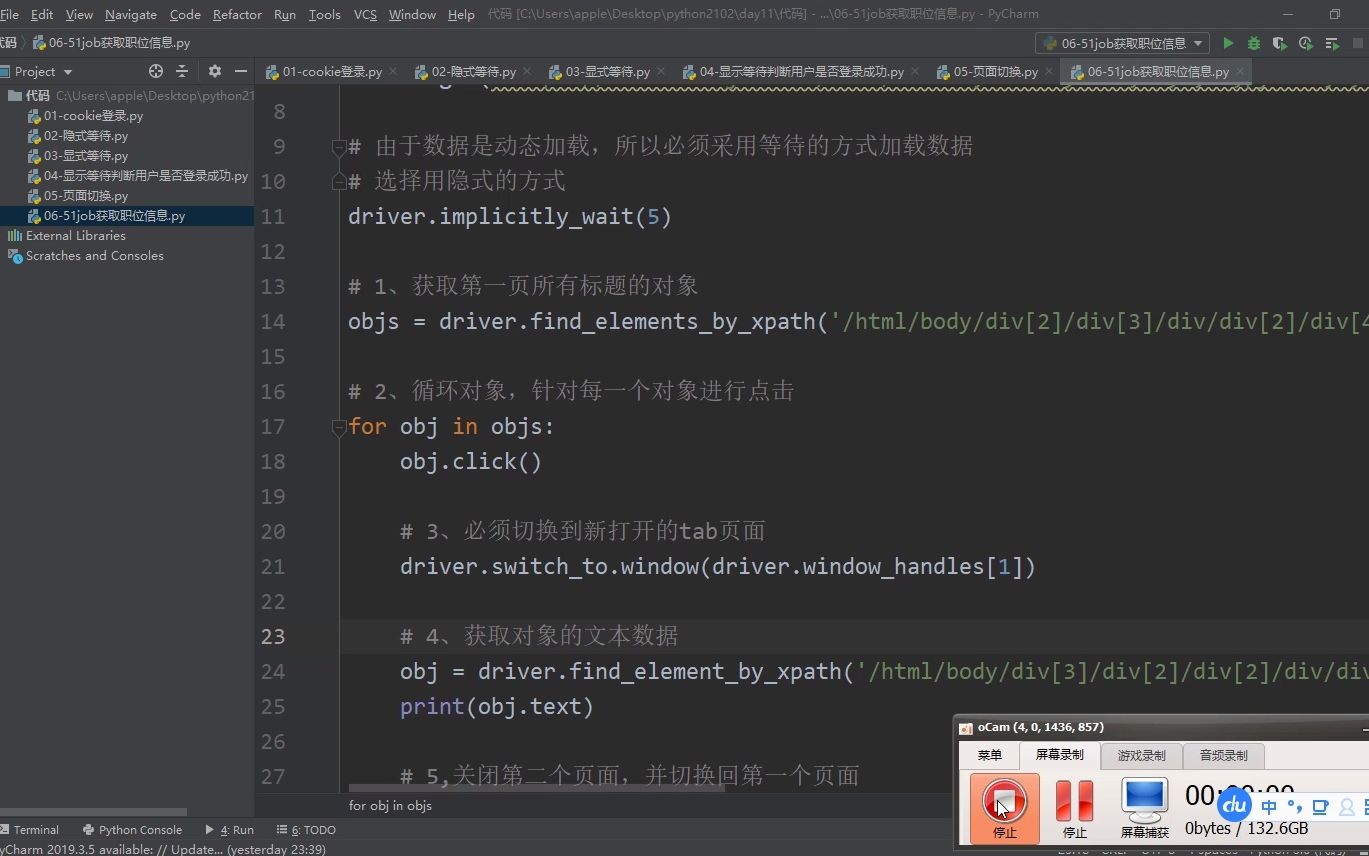This screenshot has width=1369, height=856.
Task: Place cursor on driver.implicitly_wait(5) line
Action: [x=509, y=217]
